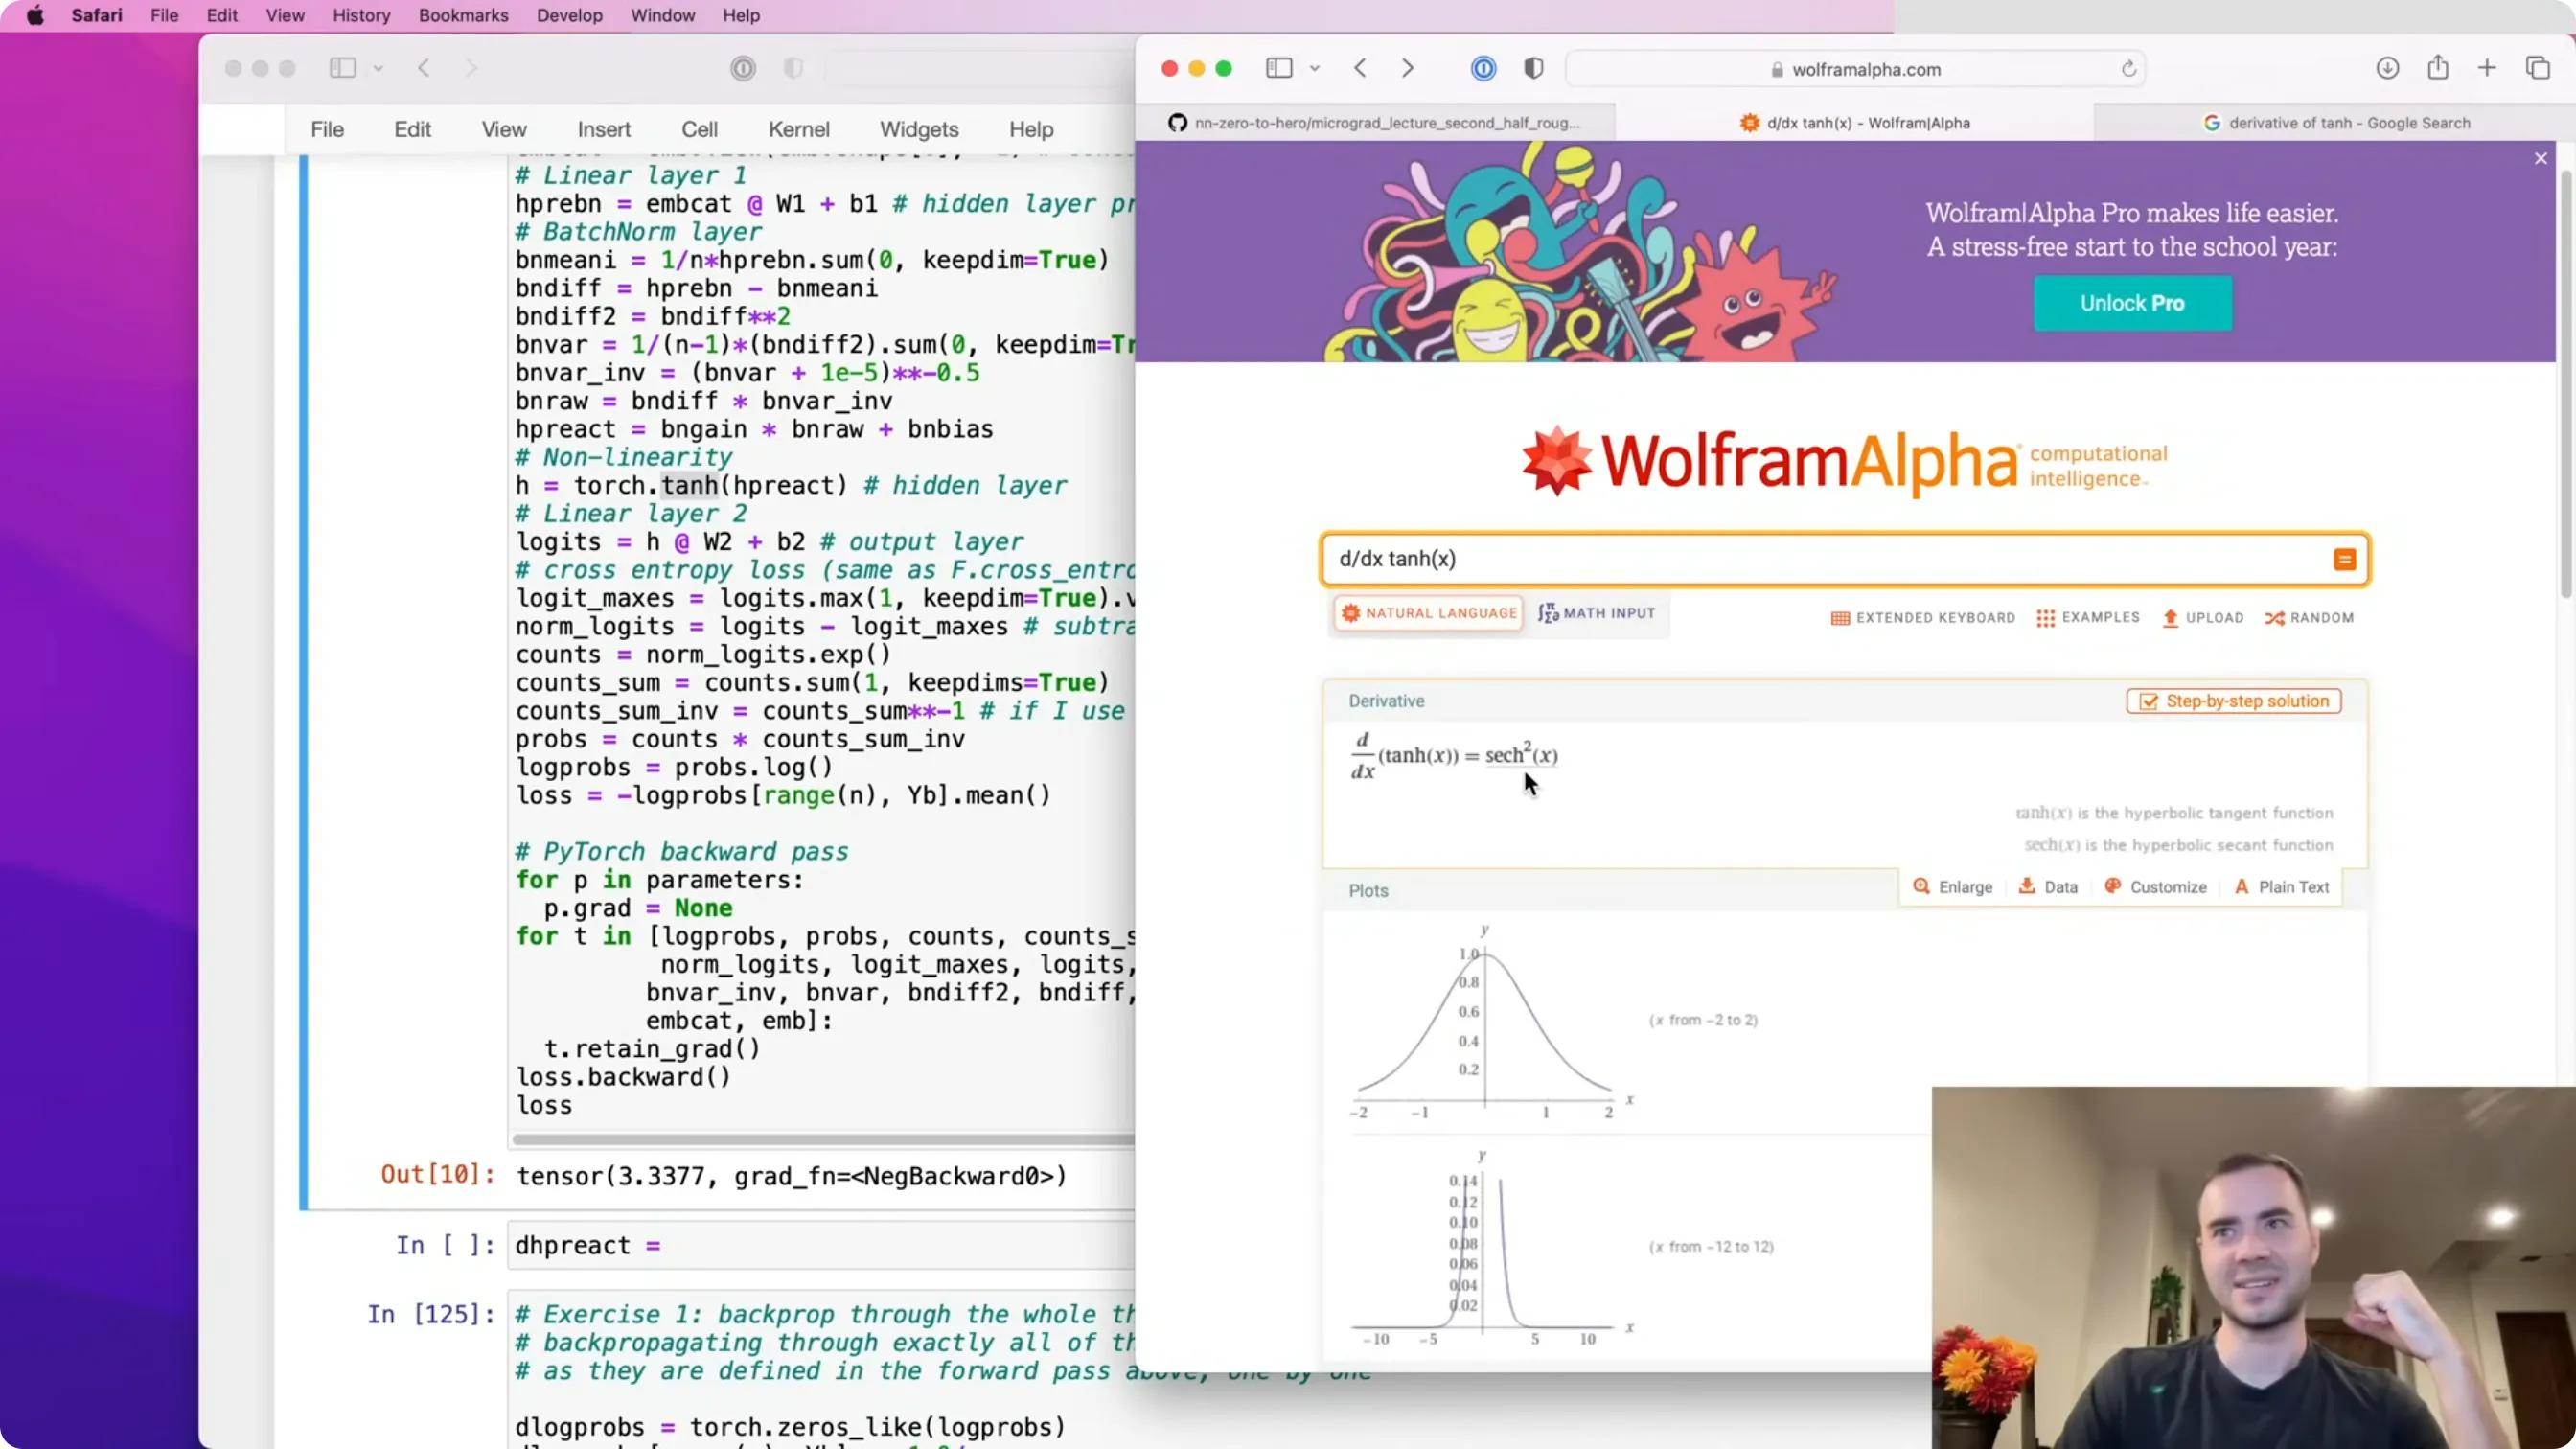Go back in front Safari window
This screenshot has width=2576, height=1449.
pos(1360,68)
